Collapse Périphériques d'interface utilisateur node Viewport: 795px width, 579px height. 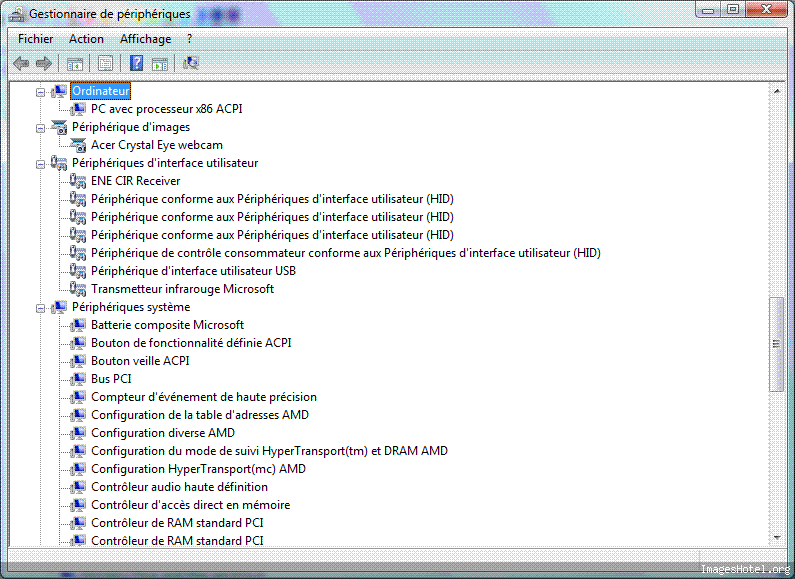[41, 163]
